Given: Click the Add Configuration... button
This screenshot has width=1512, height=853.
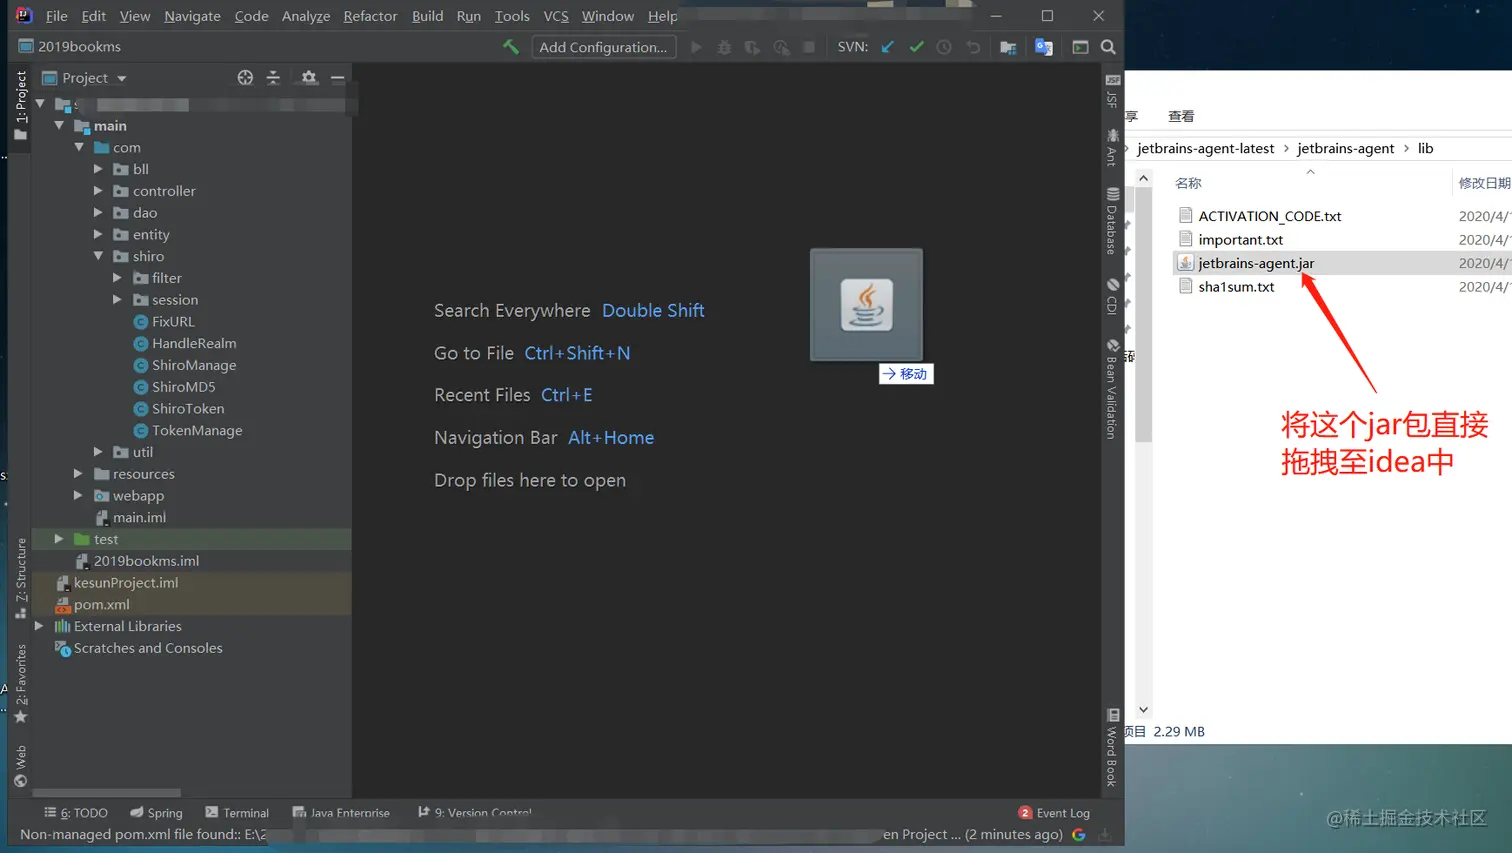Looking at the screenshot, I should point(603,47).
